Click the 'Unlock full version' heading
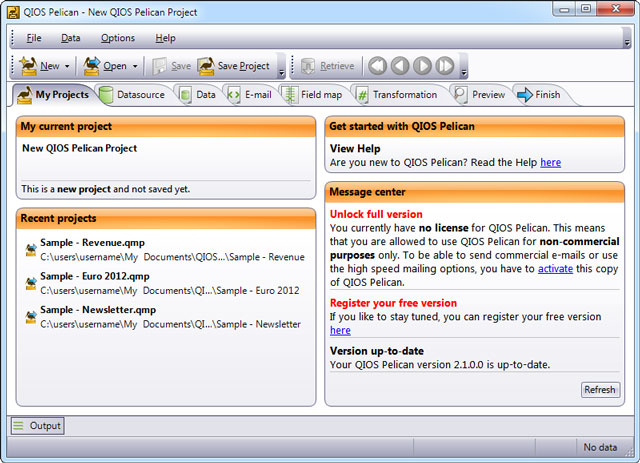The height and width of the screenshot is (463, 640). (376, 214)
